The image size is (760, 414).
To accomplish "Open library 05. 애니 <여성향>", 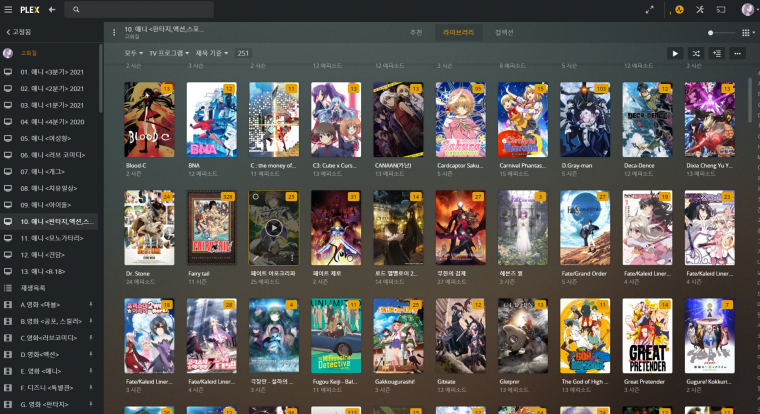I will tap(48, 138).
